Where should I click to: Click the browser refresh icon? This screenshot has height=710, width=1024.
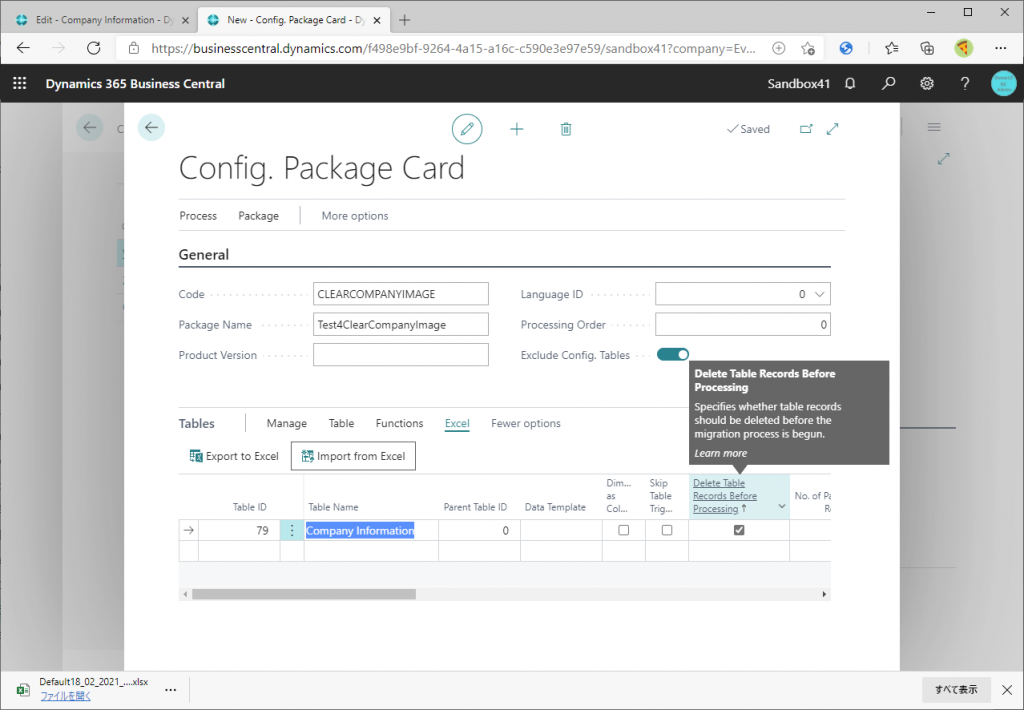click(94, 48)
